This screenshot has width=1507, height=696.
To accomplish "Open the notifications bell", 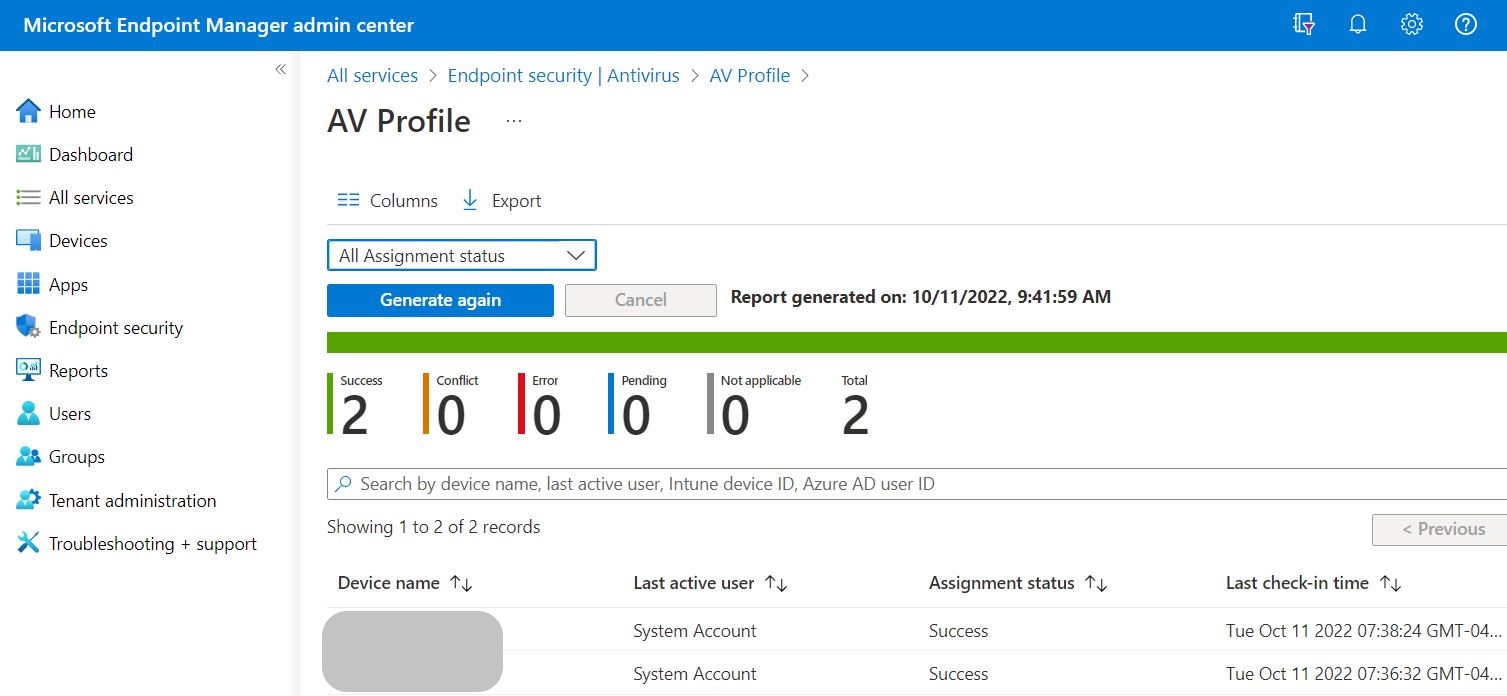I will pos(1358,25).
